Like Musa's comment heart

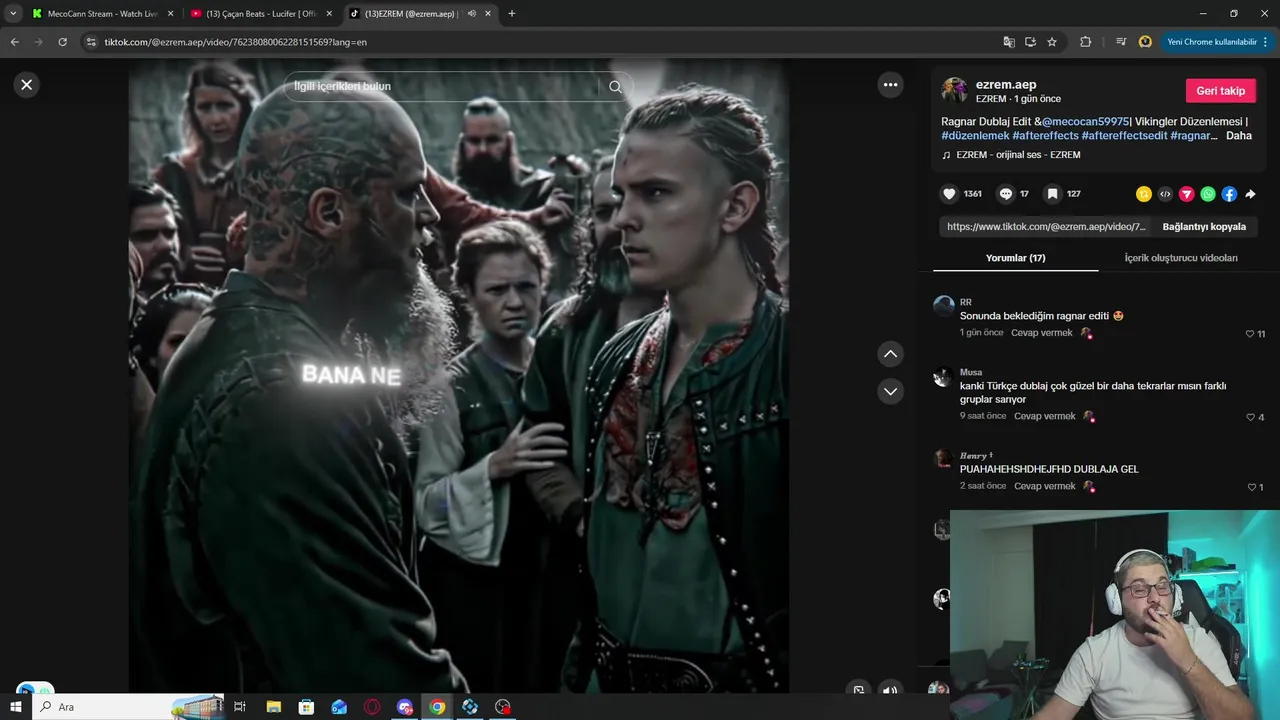[x=1250, y=417]
